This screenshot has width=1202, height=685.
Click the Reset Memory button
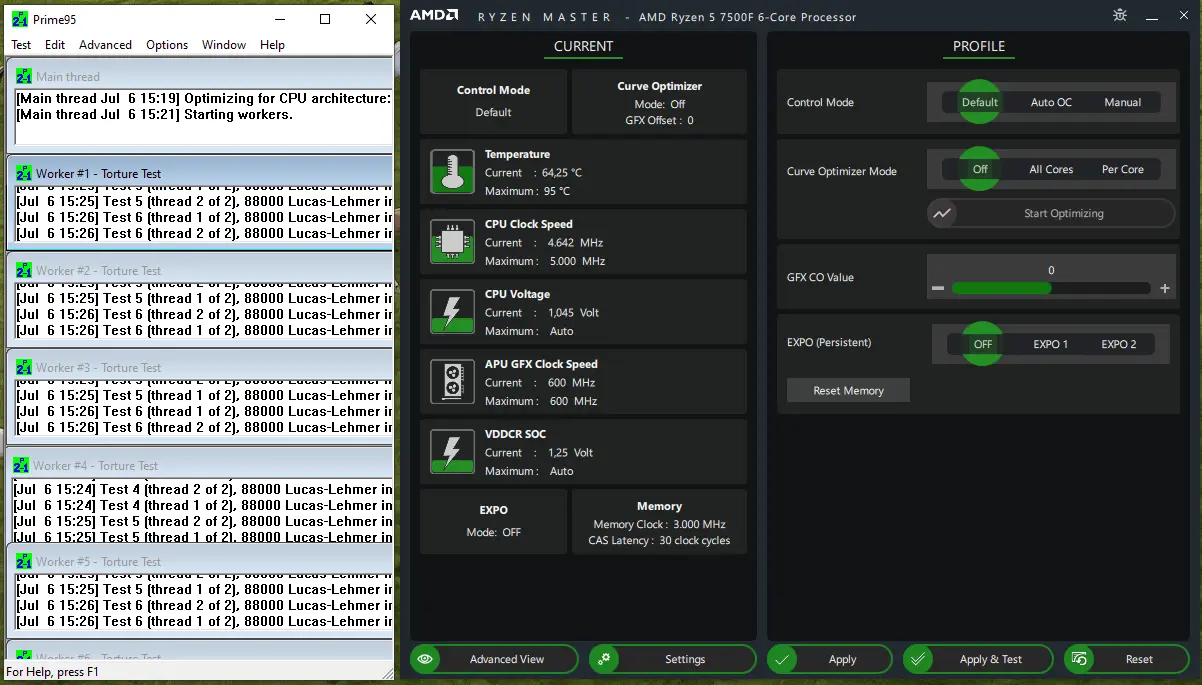coord(848,390)
